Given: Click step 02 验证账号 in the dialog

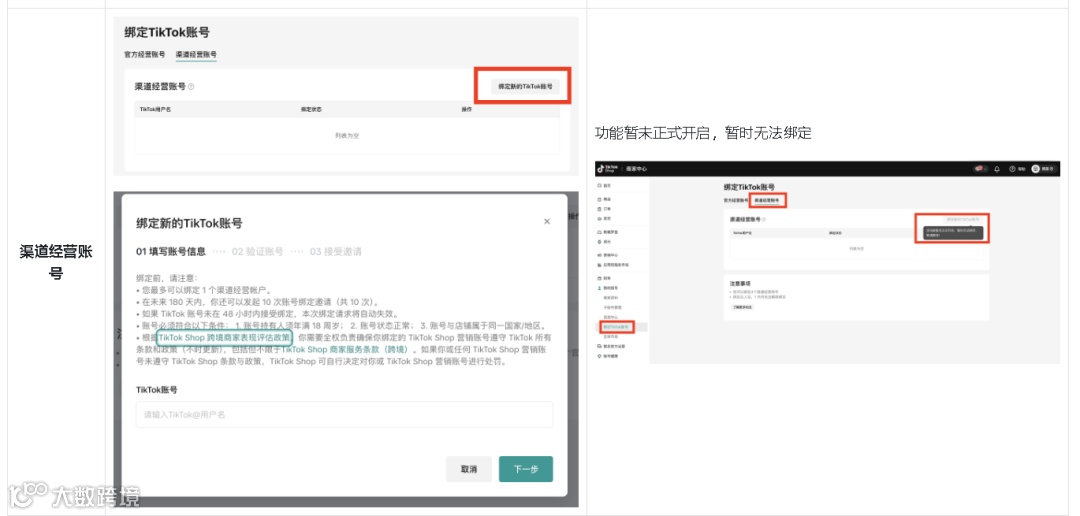Looking at the screenshot, I should (x=258, y=251).
